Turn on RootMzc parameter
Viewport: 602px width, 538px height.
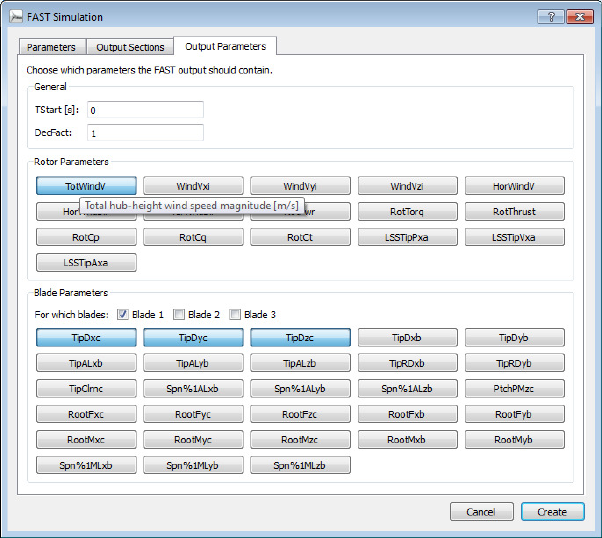(300, 440)
